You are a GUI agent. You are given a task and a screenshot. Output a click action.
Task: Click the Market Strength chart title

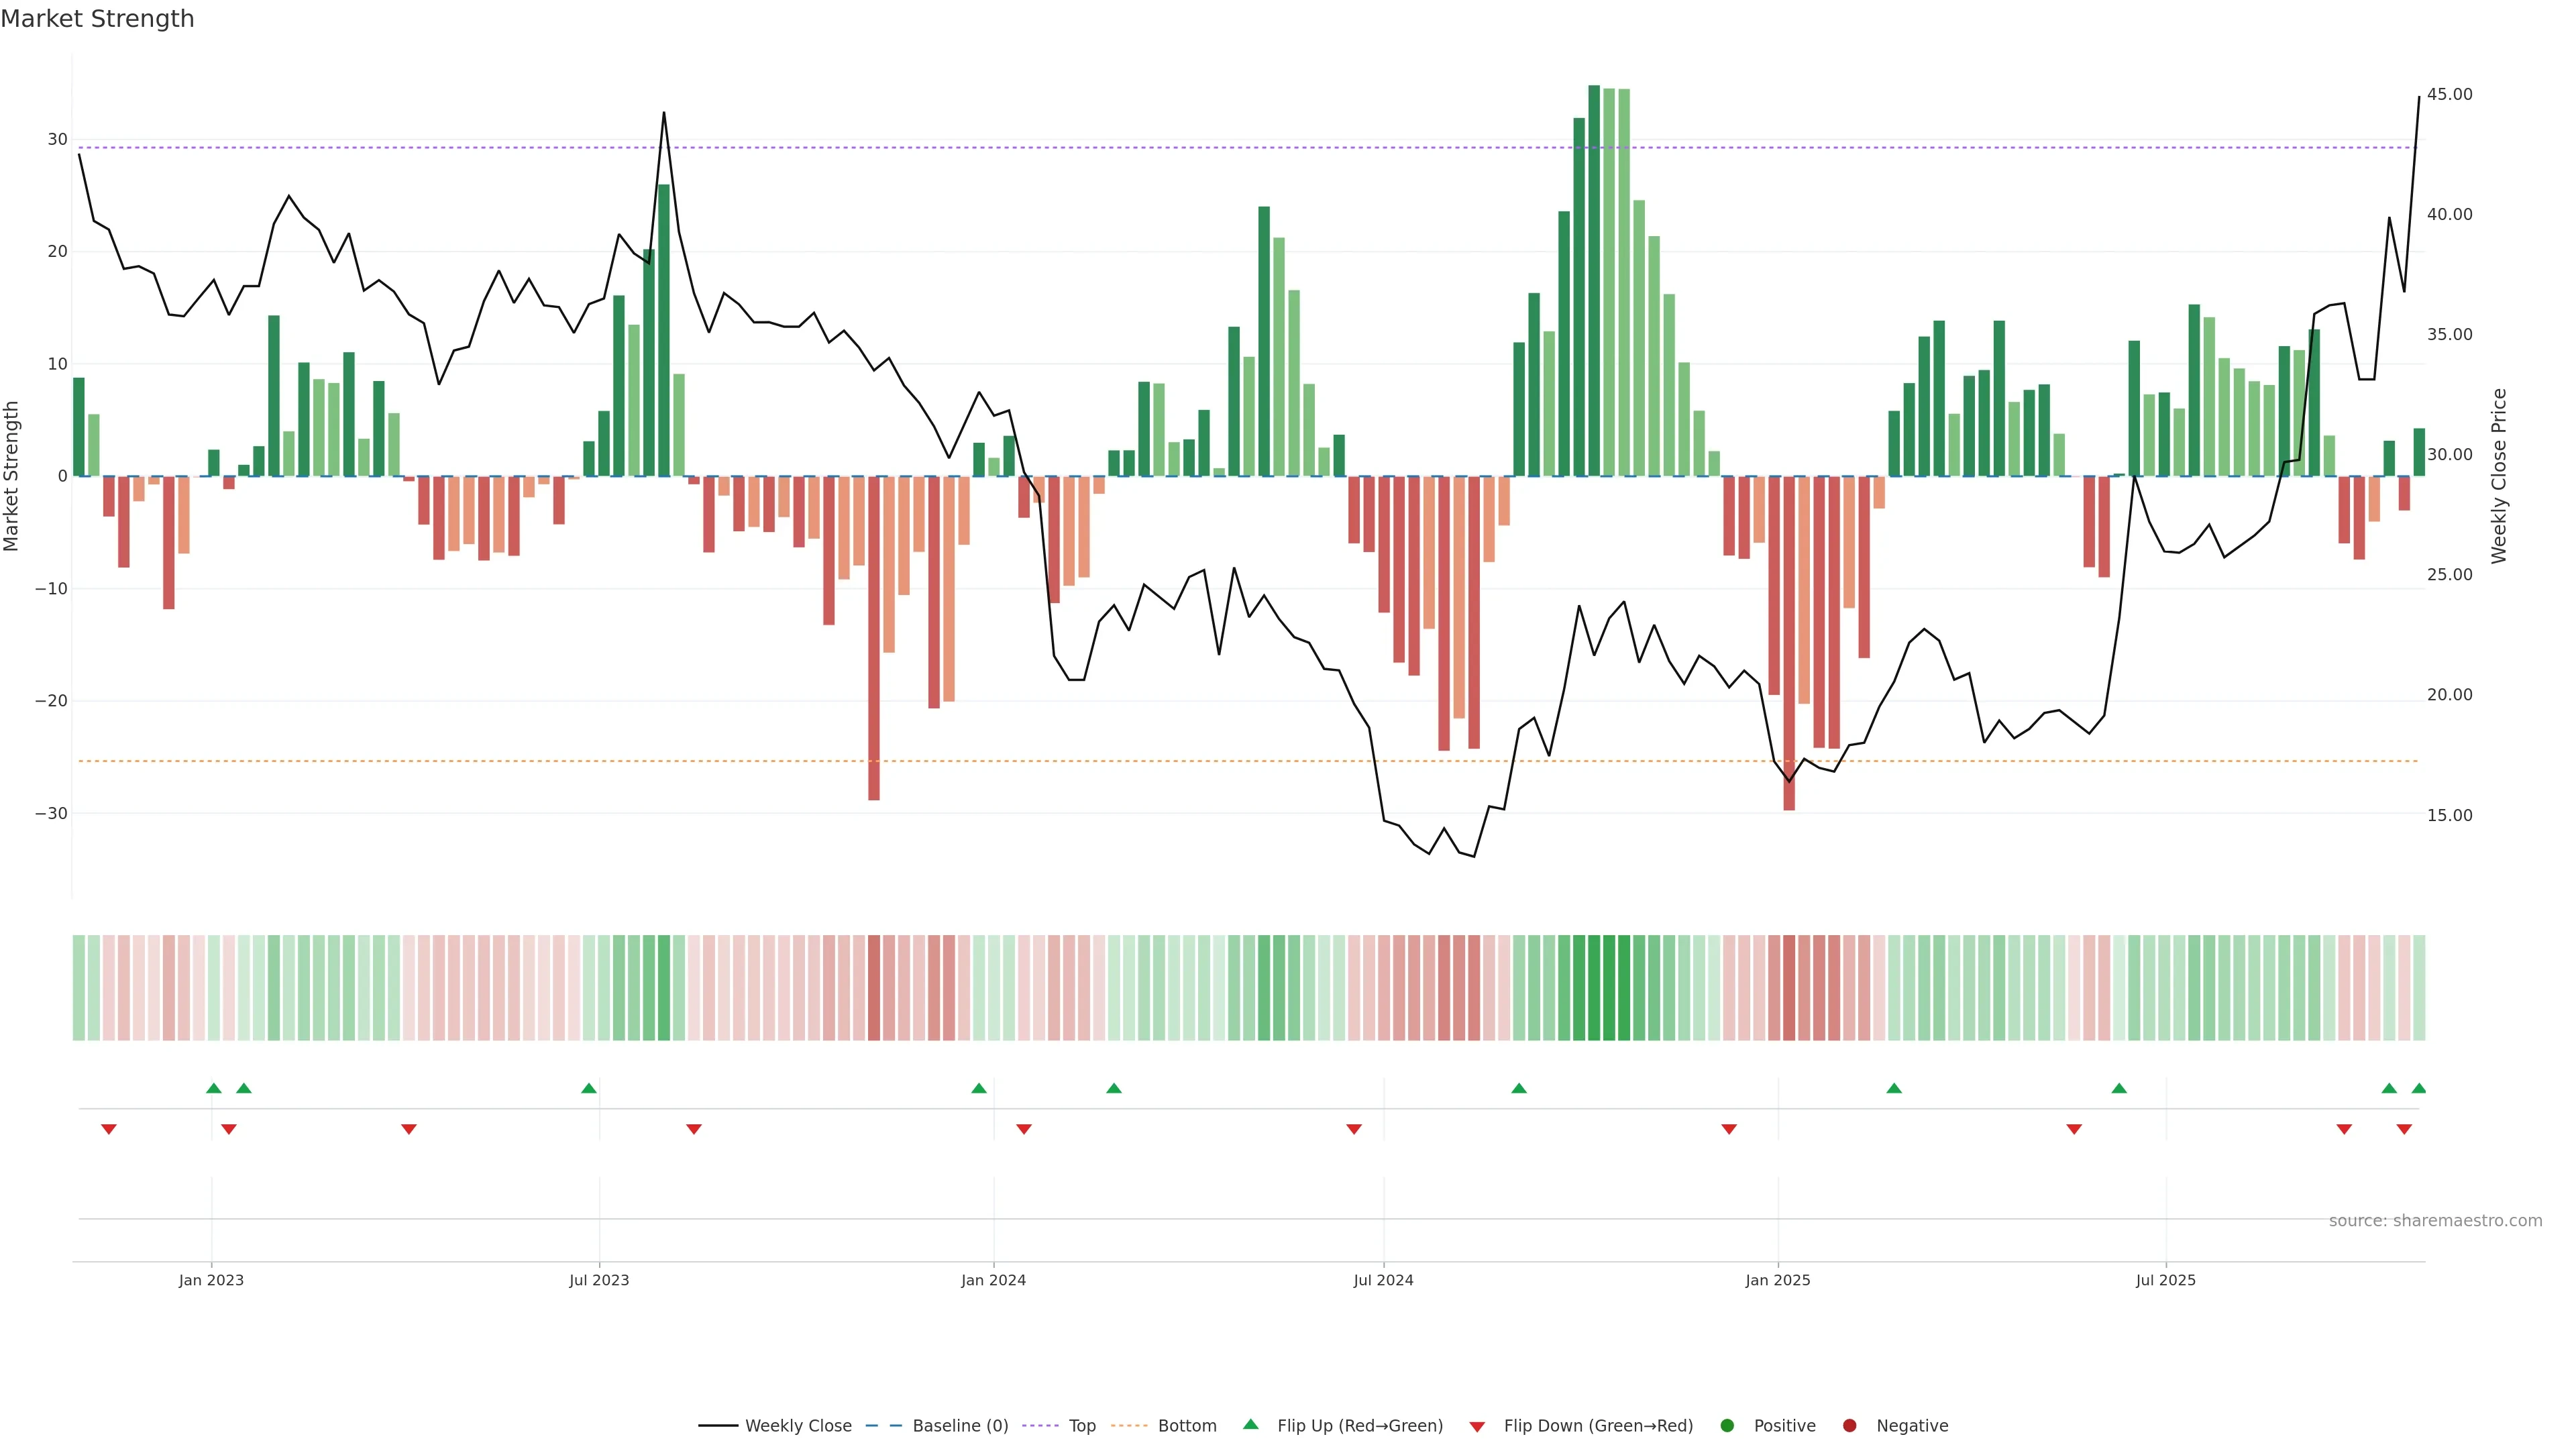tap(97, 19)
